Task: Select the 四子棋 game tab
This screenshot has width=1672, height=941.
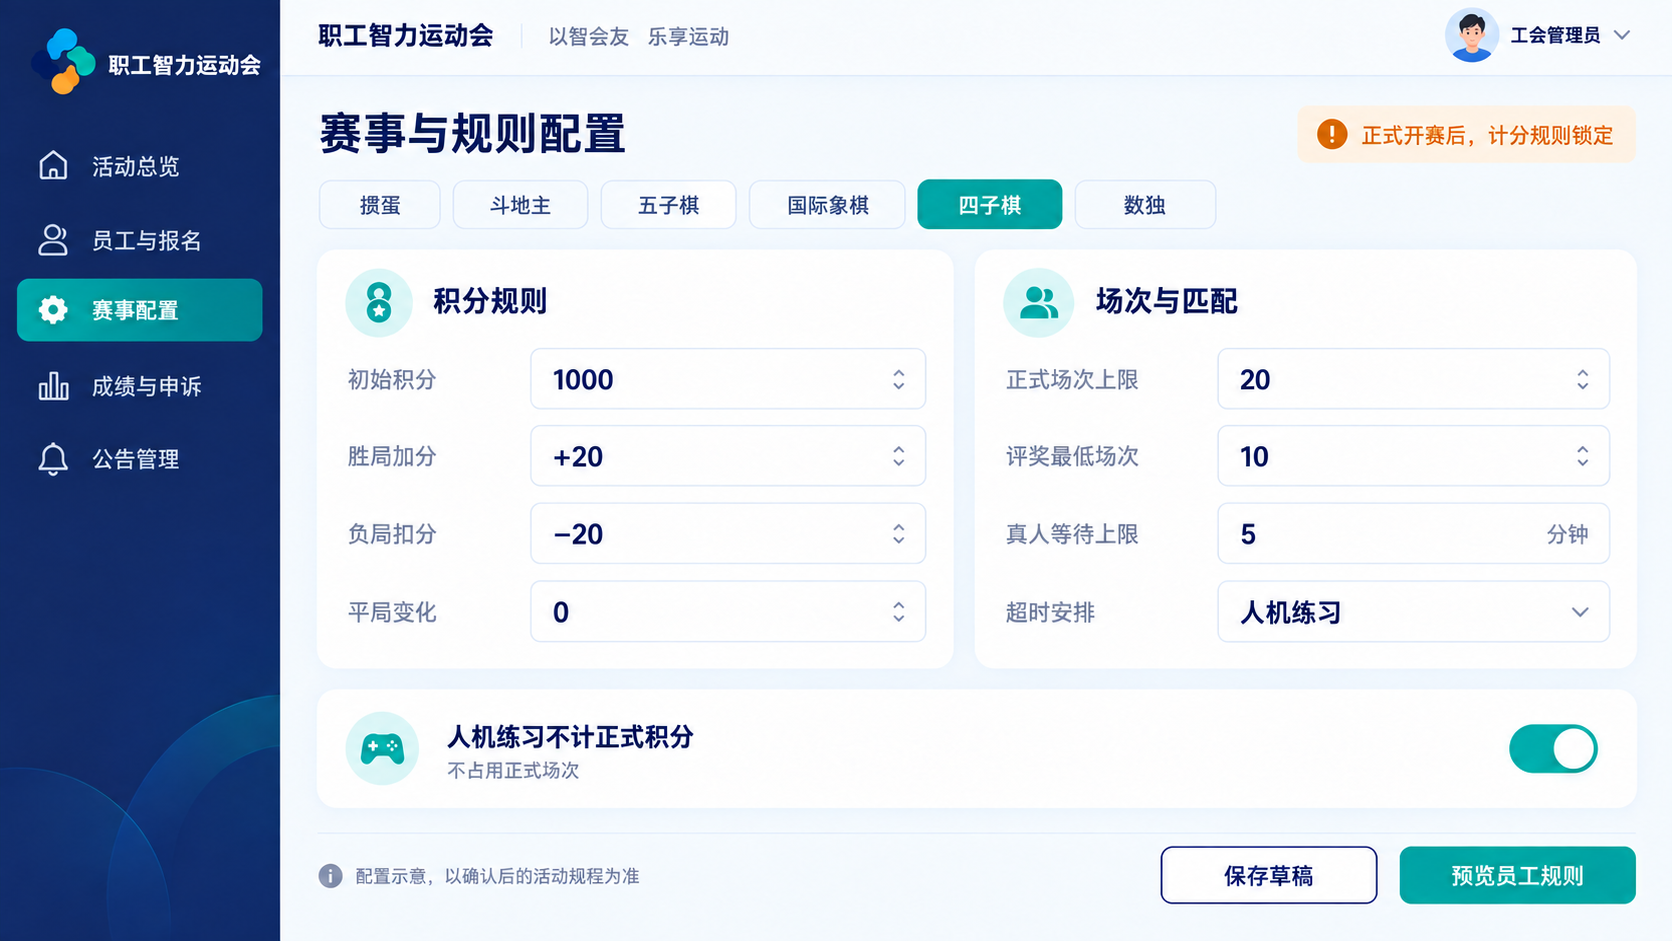Action: point(990,205)
